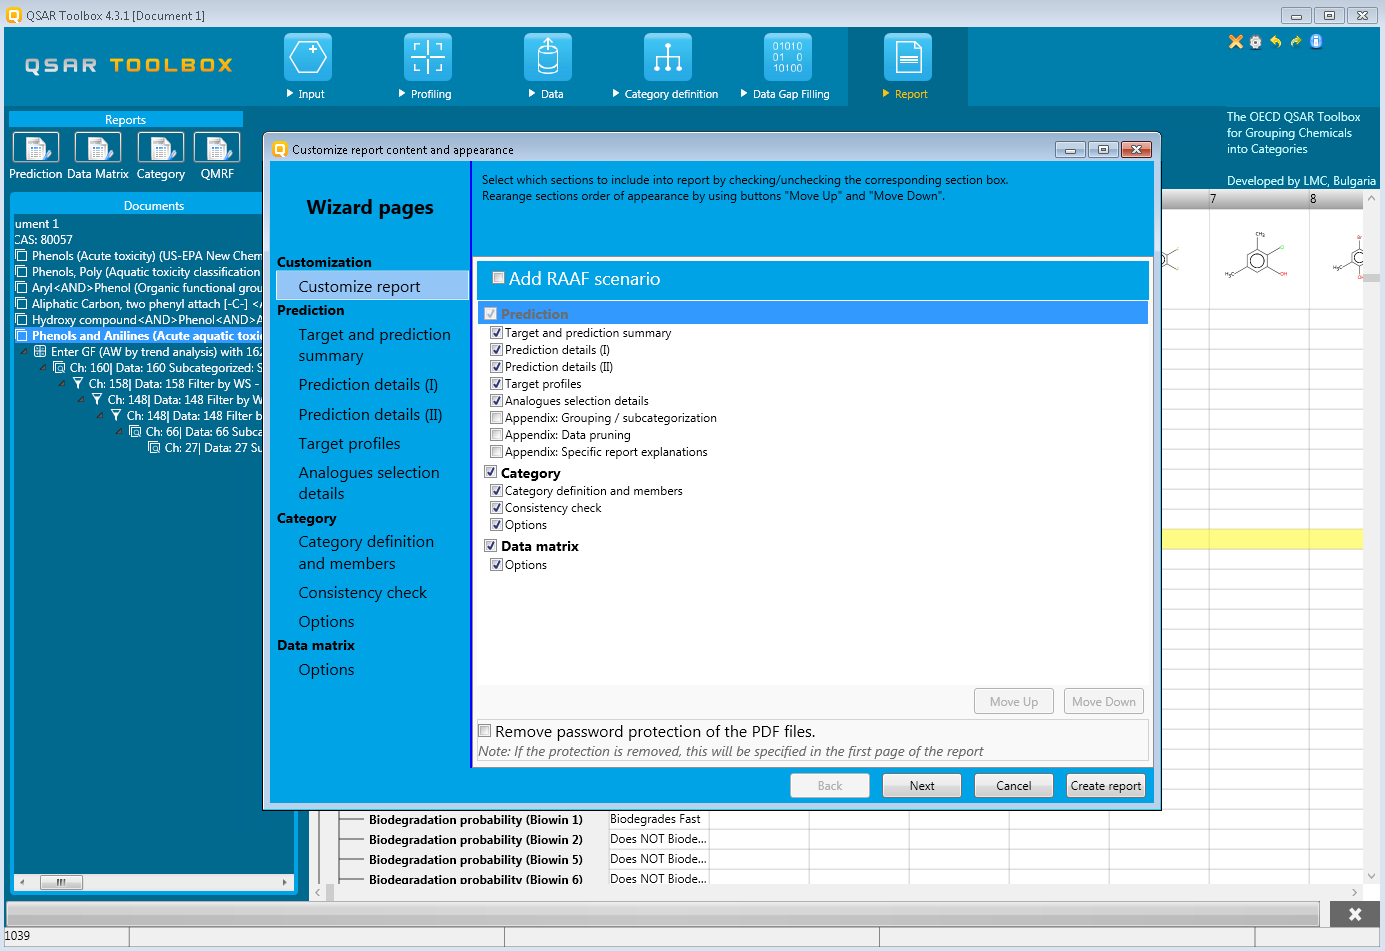Collapse the Enter GF trend analysis node
This screenshot has width=1385, height=951.
pos(24,352)
